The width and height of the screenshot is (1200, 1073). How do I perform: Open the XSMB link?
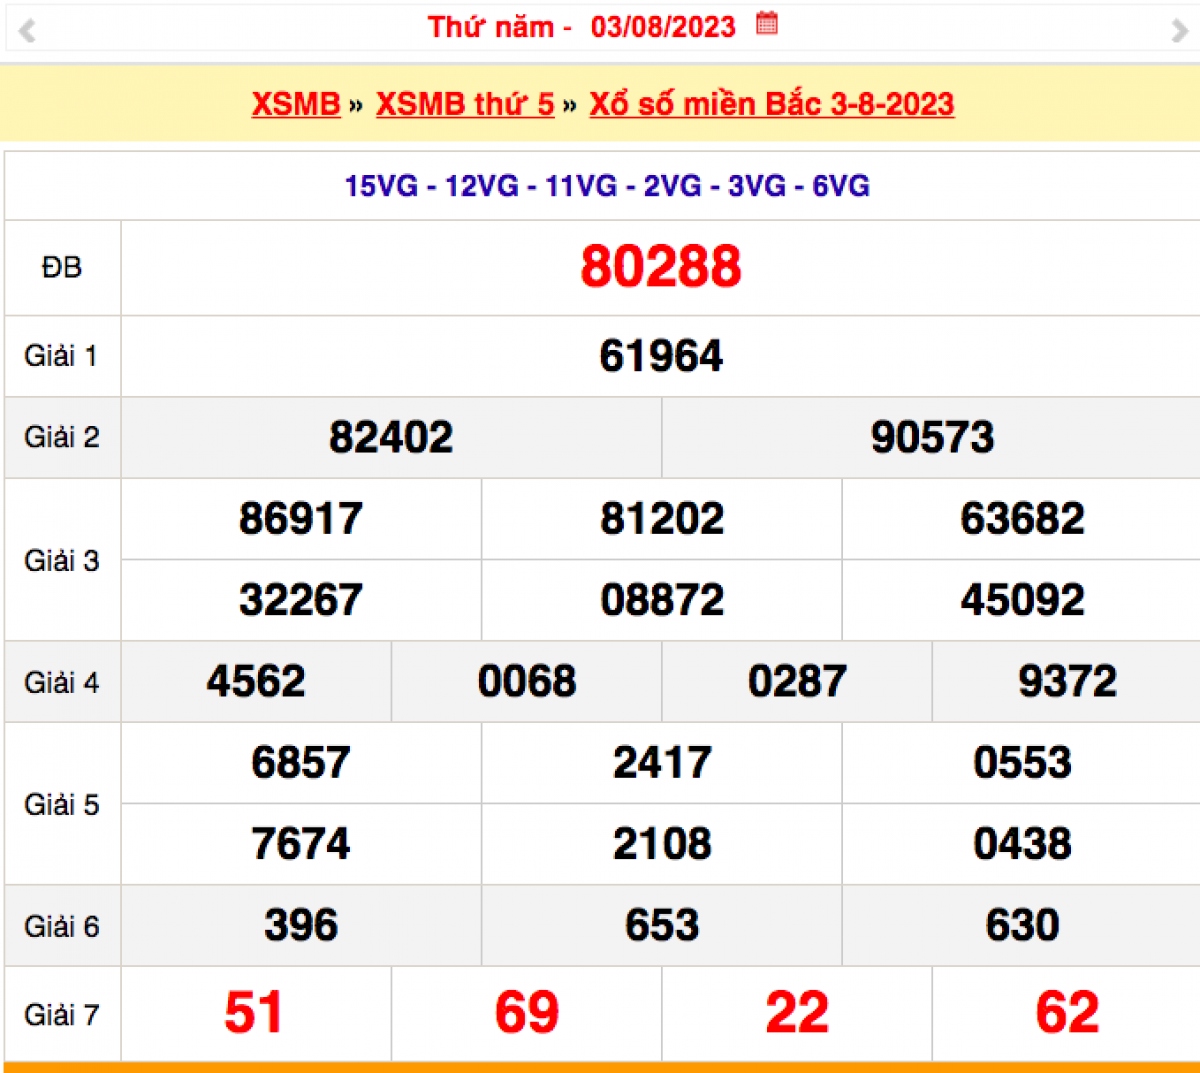click(296, 104)
